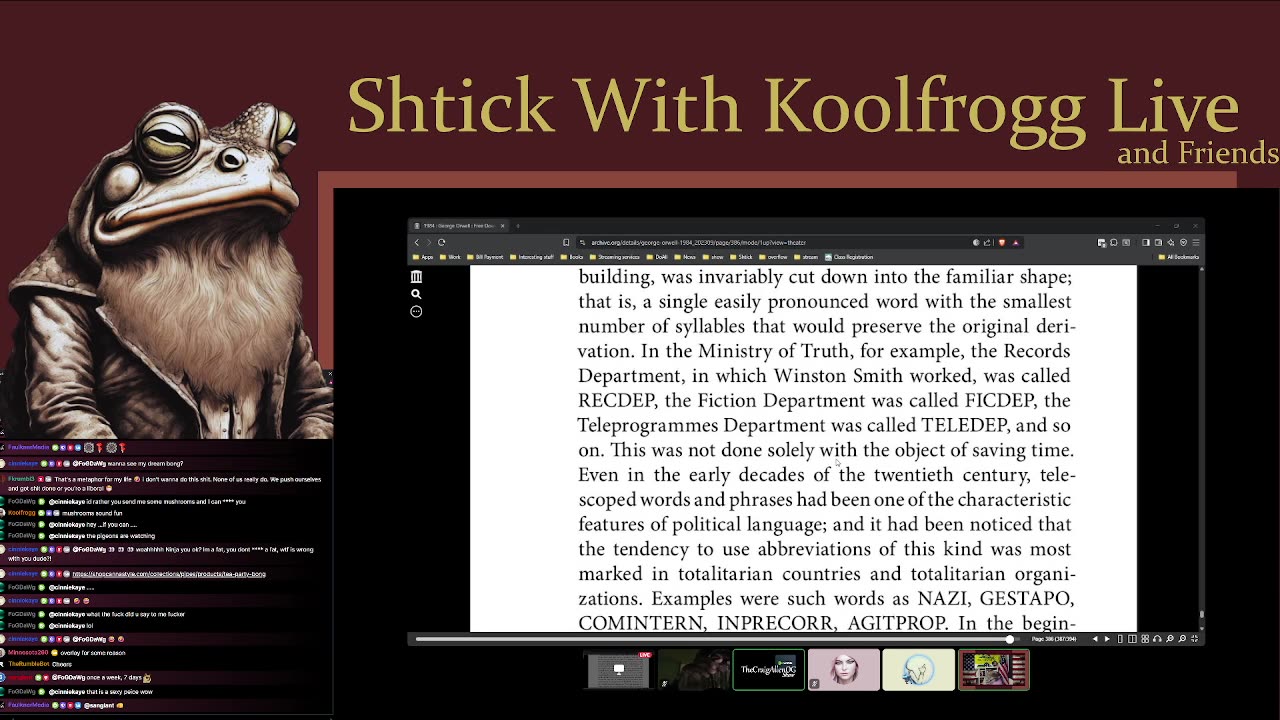Image resolution: width=1280 pixels, height=720 pixels.
Task: Click 'the pigeons are watching' chat message
Action: (119, 536)
